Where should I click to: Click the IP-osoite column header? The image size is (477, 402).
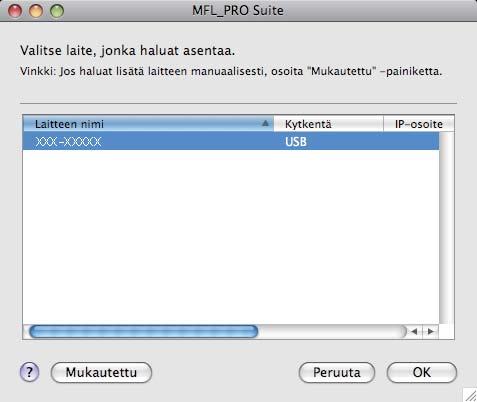coord(419,124)
